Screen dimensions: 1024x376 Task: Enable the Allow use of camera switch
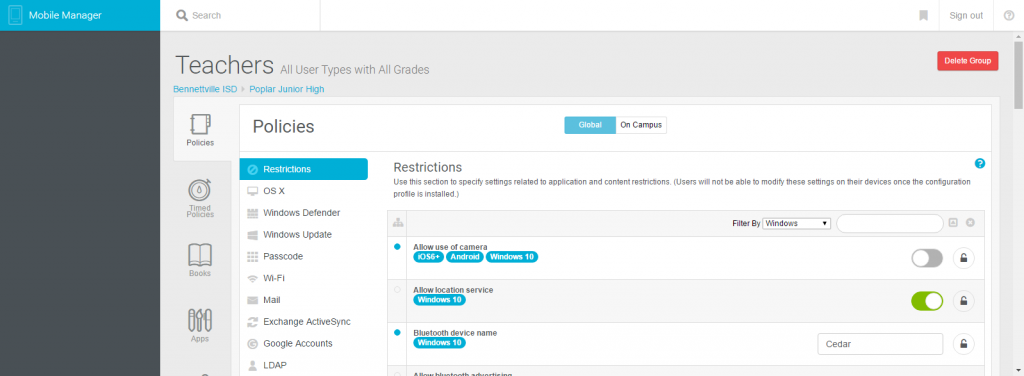(x=927, y=258)
